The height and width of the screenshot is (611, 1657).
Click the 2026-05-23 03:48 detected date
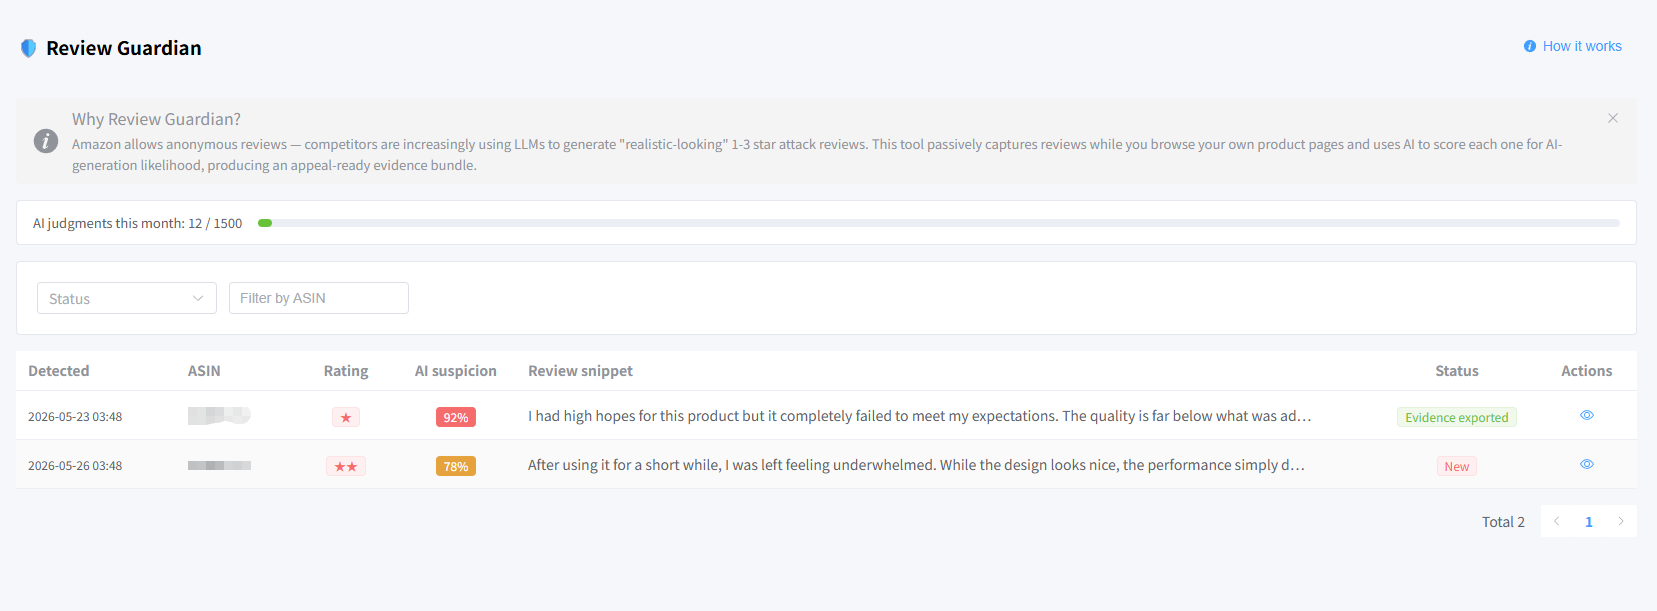click(x=75, y=417)
